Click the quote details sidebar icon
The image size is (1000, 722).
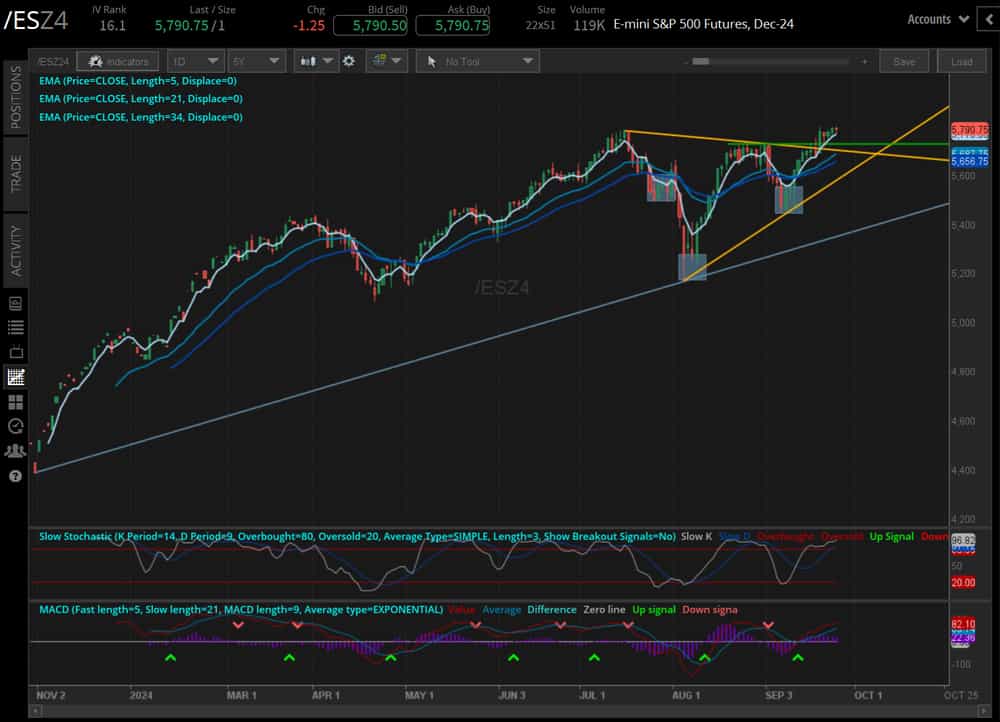pos(15,304)
